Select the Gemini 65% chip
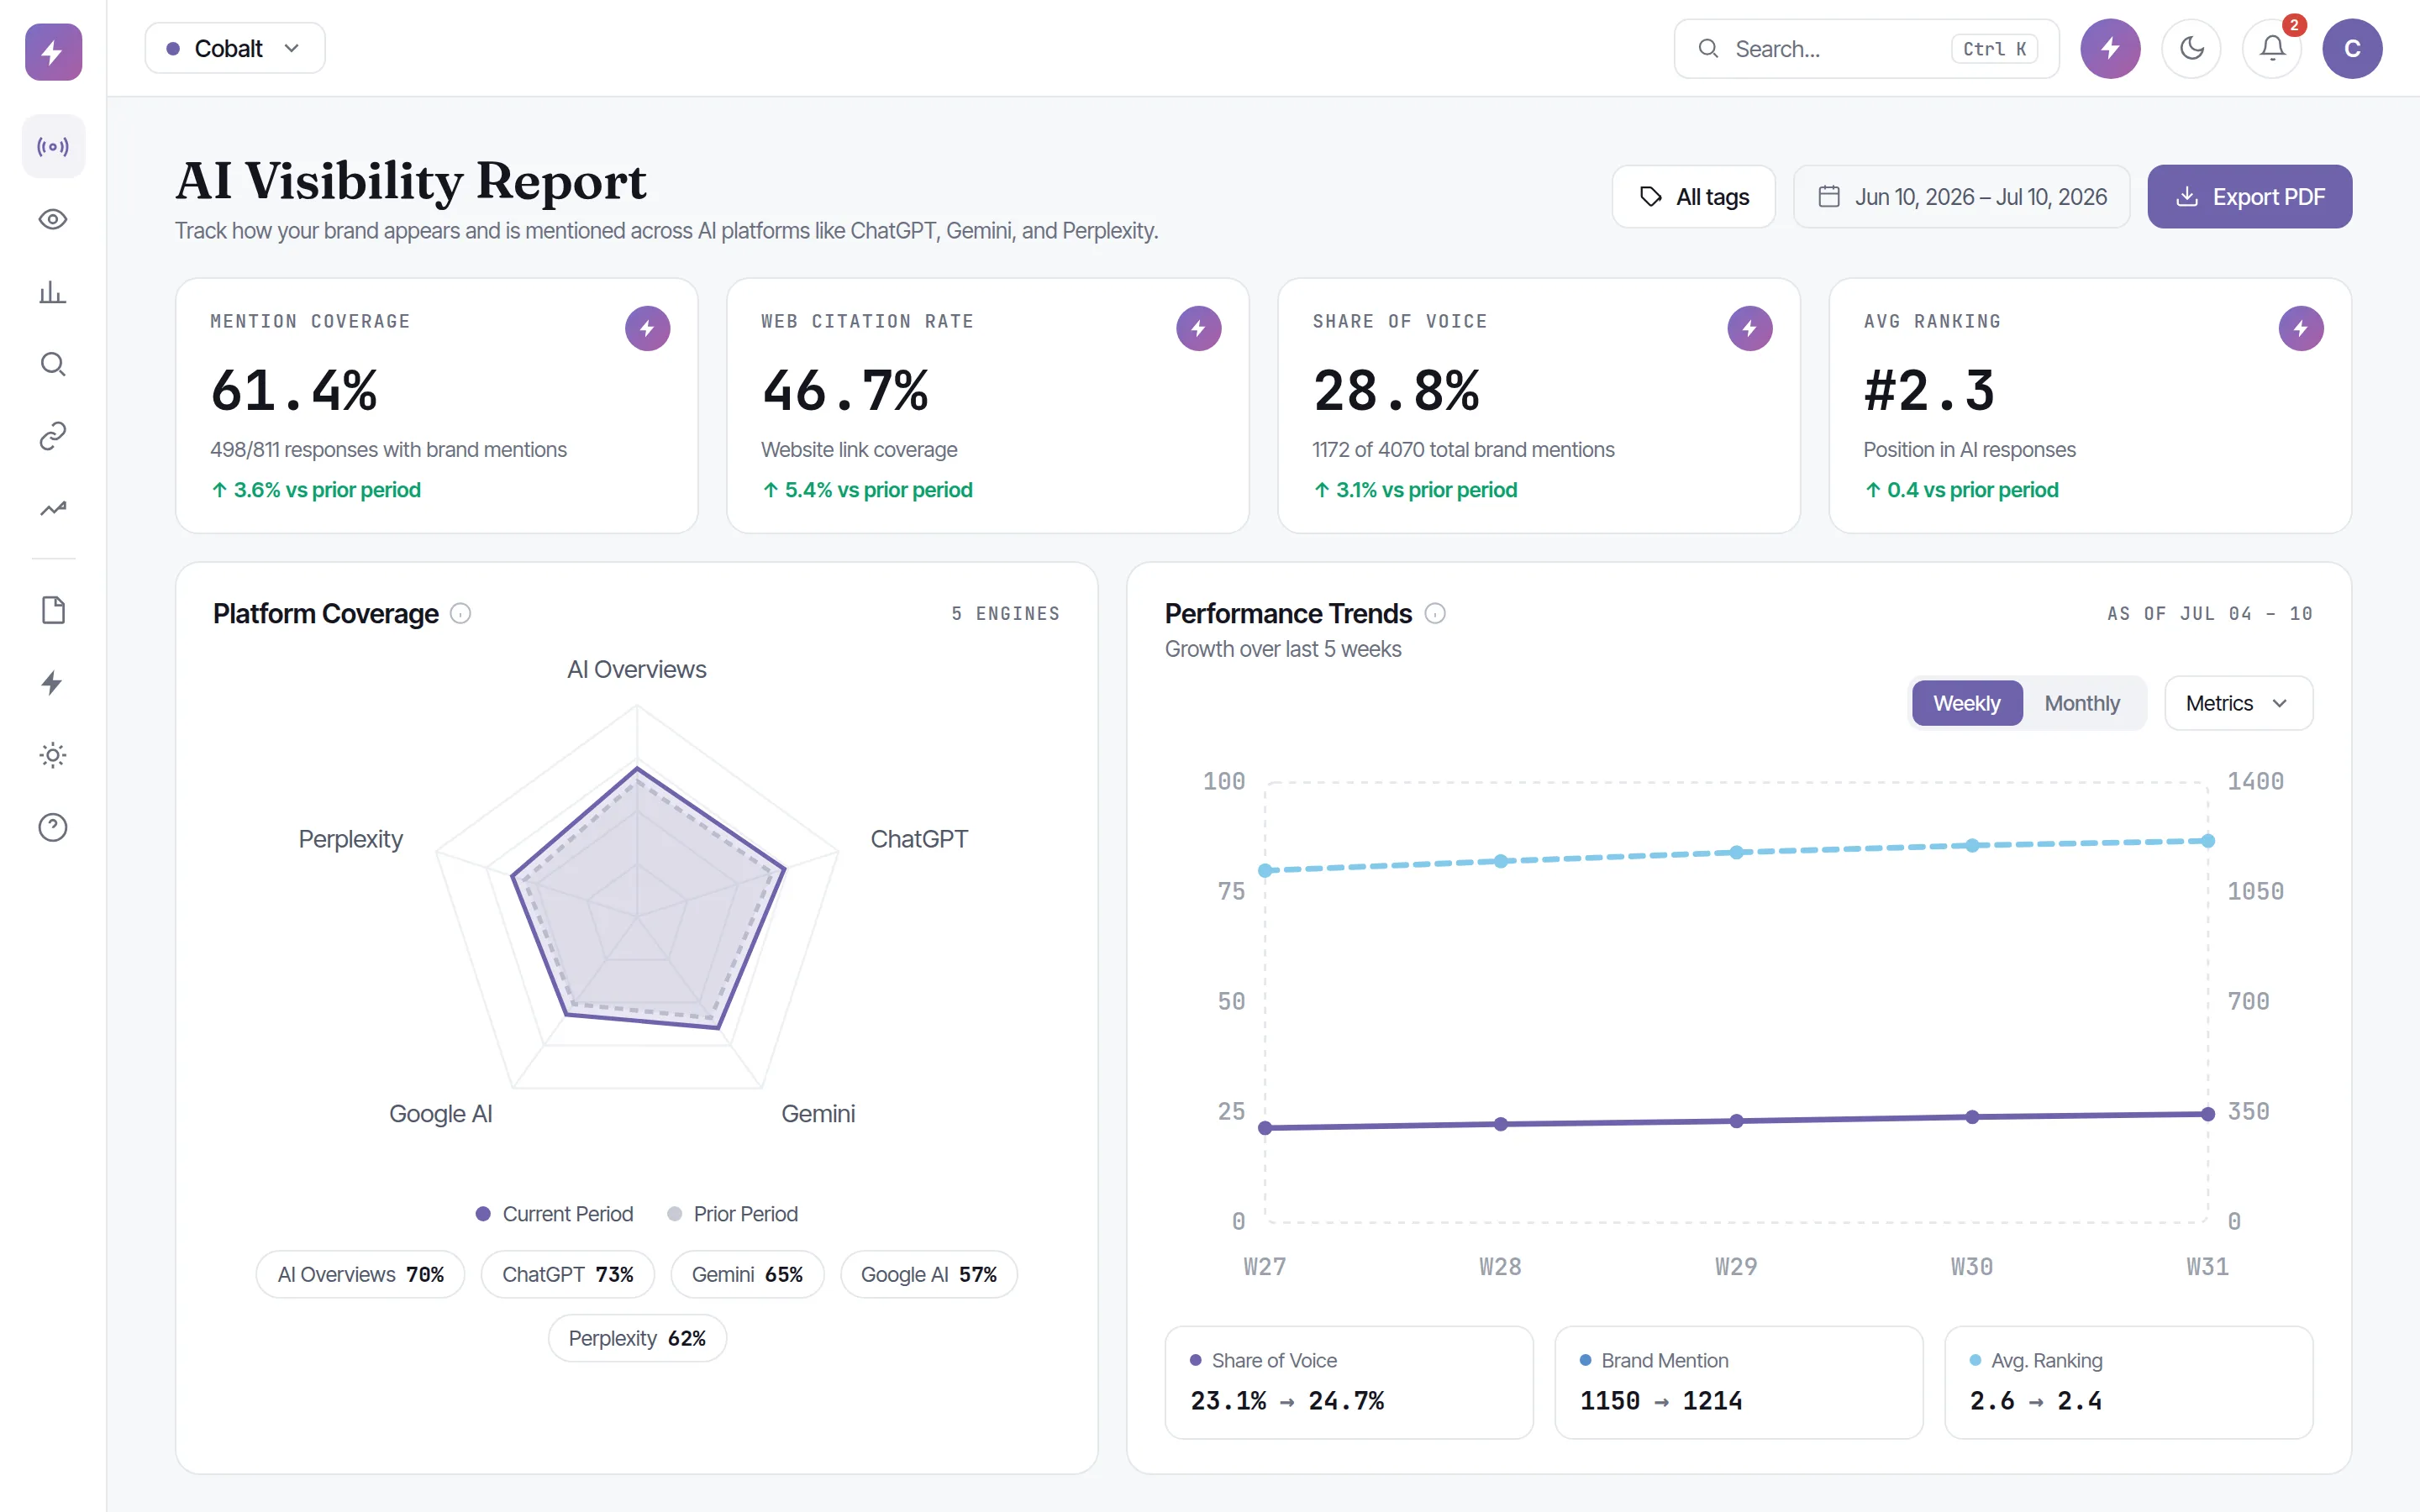The image size is (2420, 1512). pyautogui.click(x=747, y=1274)
